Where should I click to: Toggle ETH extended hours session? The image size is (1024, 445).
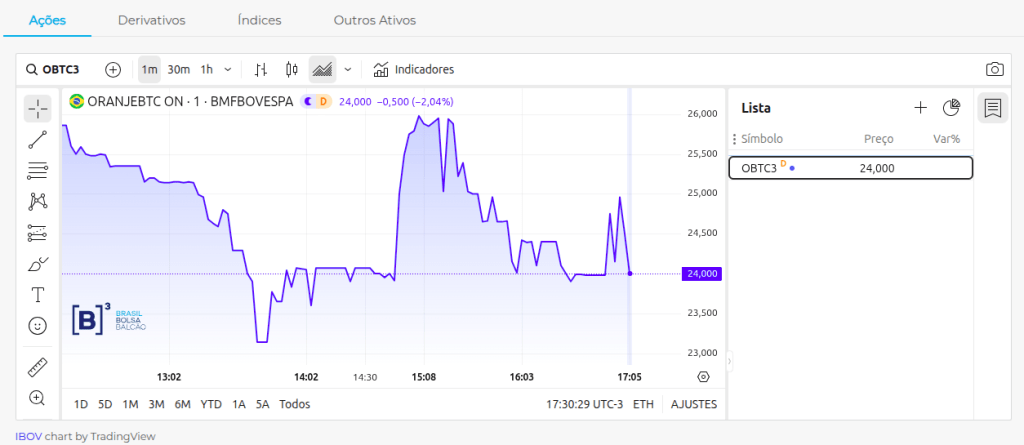(643, 404)
